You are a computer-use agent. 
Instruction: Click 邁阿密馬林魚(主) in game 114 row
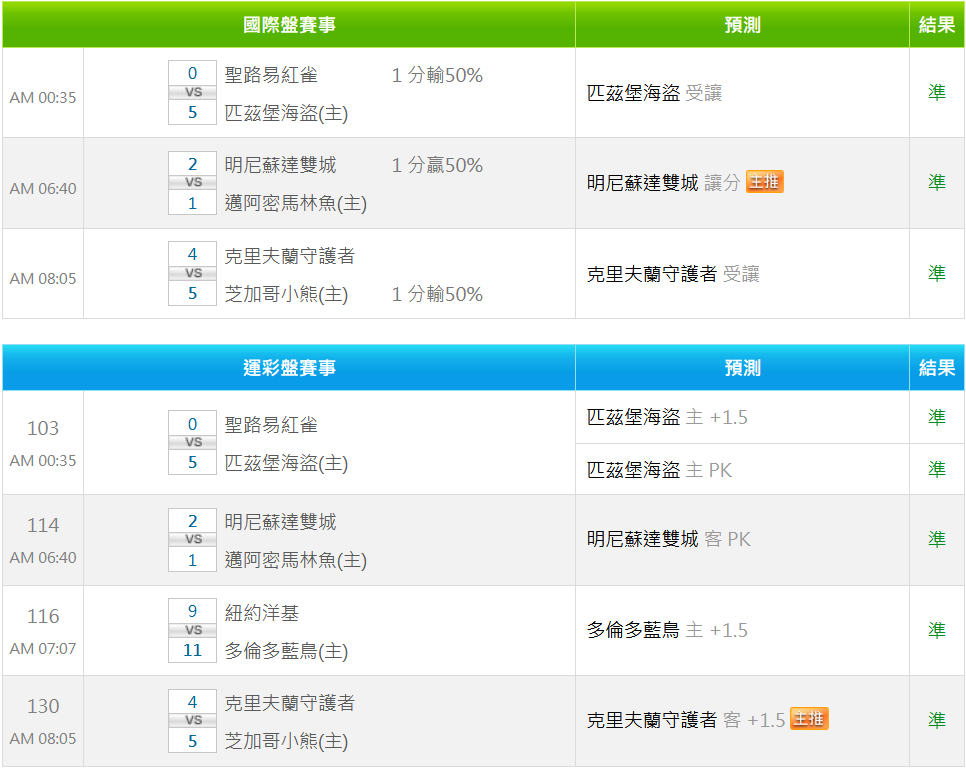[x=296, y=561]
